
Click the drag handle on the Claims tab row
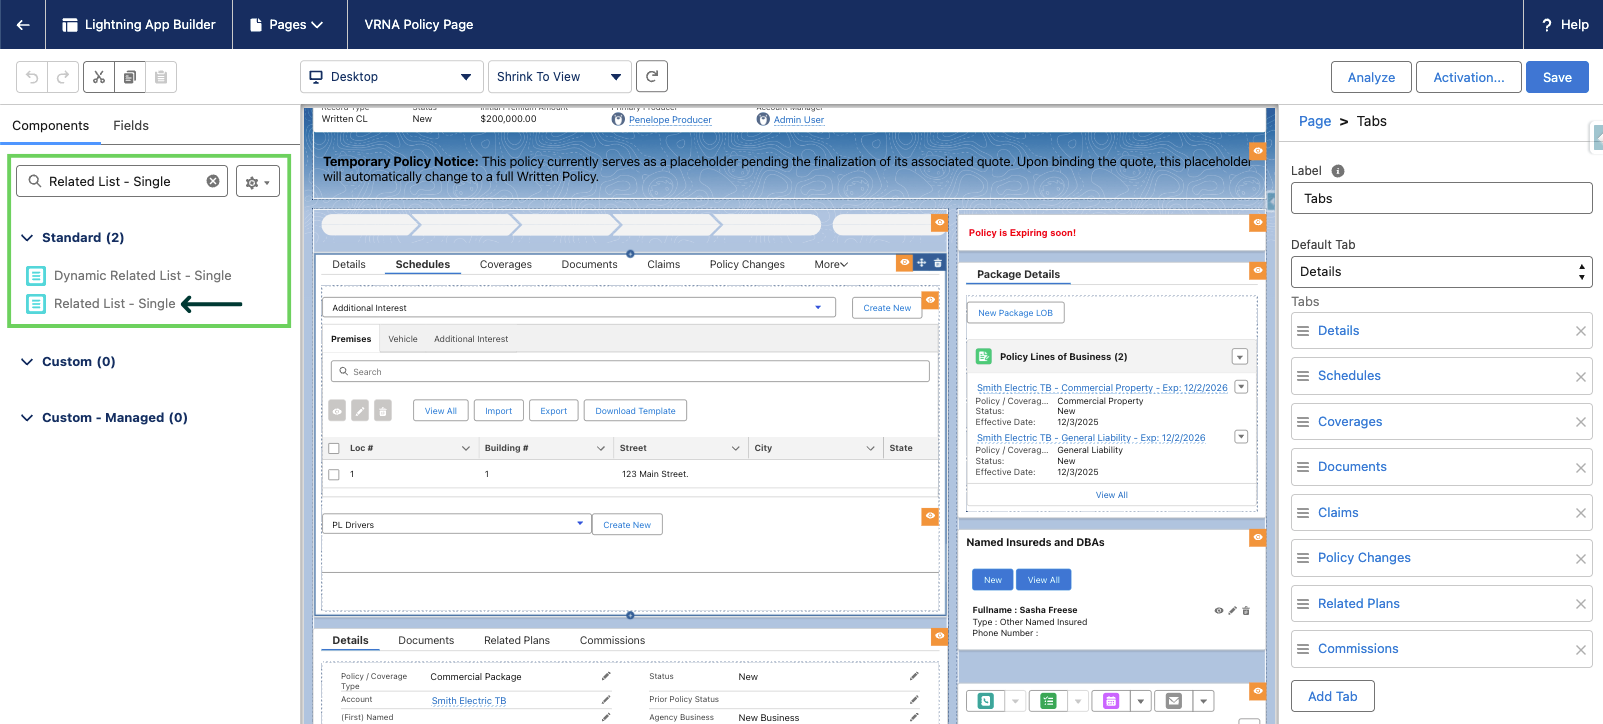coord(1303,513)
